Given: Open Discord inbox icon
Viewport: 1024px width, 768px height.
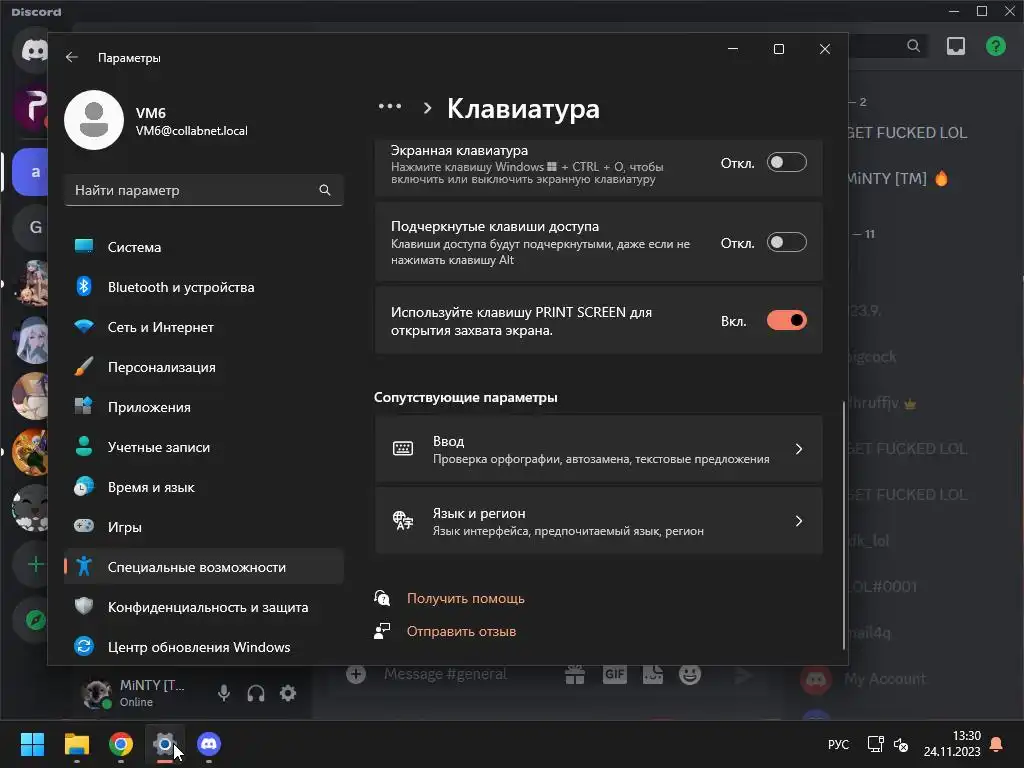Looking at the screenshot, I should (956, 46).
